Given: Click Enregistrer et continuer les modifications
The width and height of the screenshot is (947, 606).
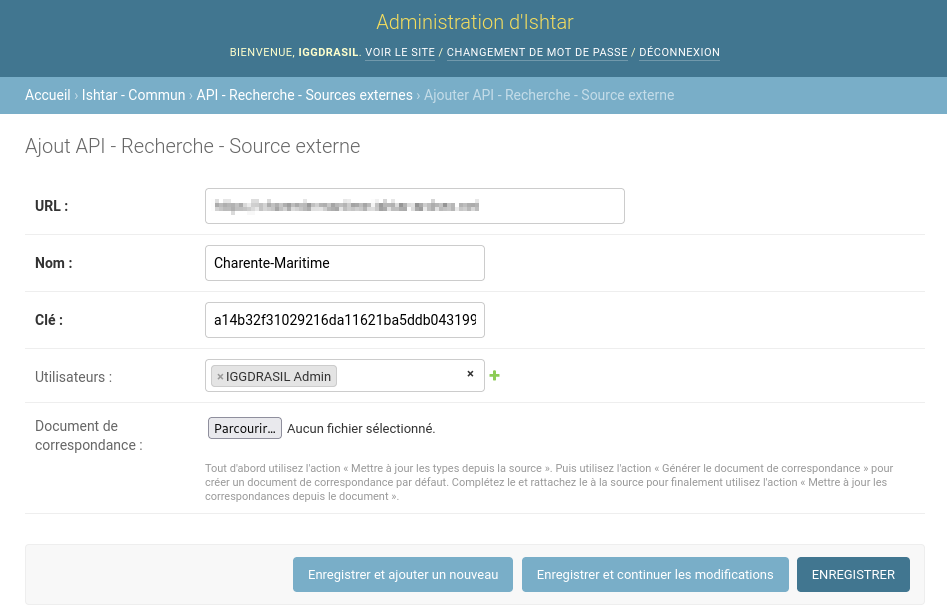Looking at the screenshot, I should click(x=655, y=575).
